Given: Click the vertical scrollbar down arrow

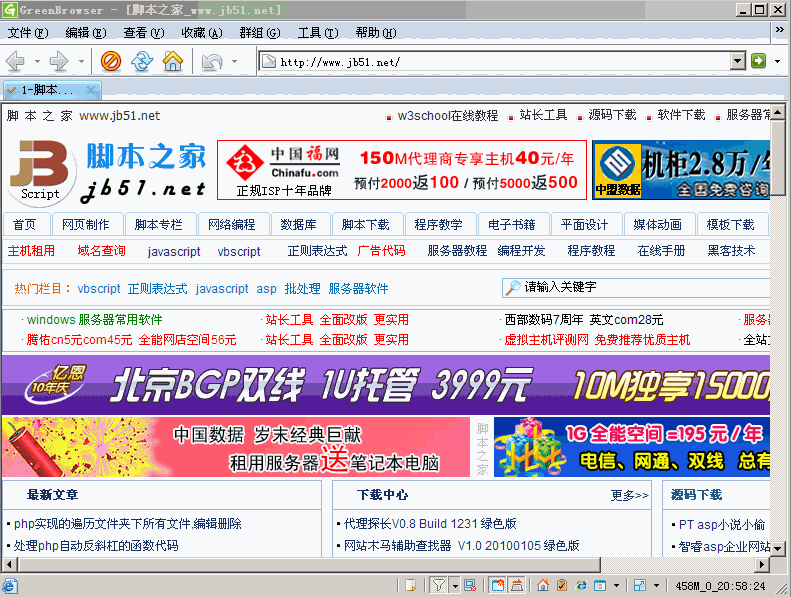Looking at the screenshot, I should [x=777, y=549].
